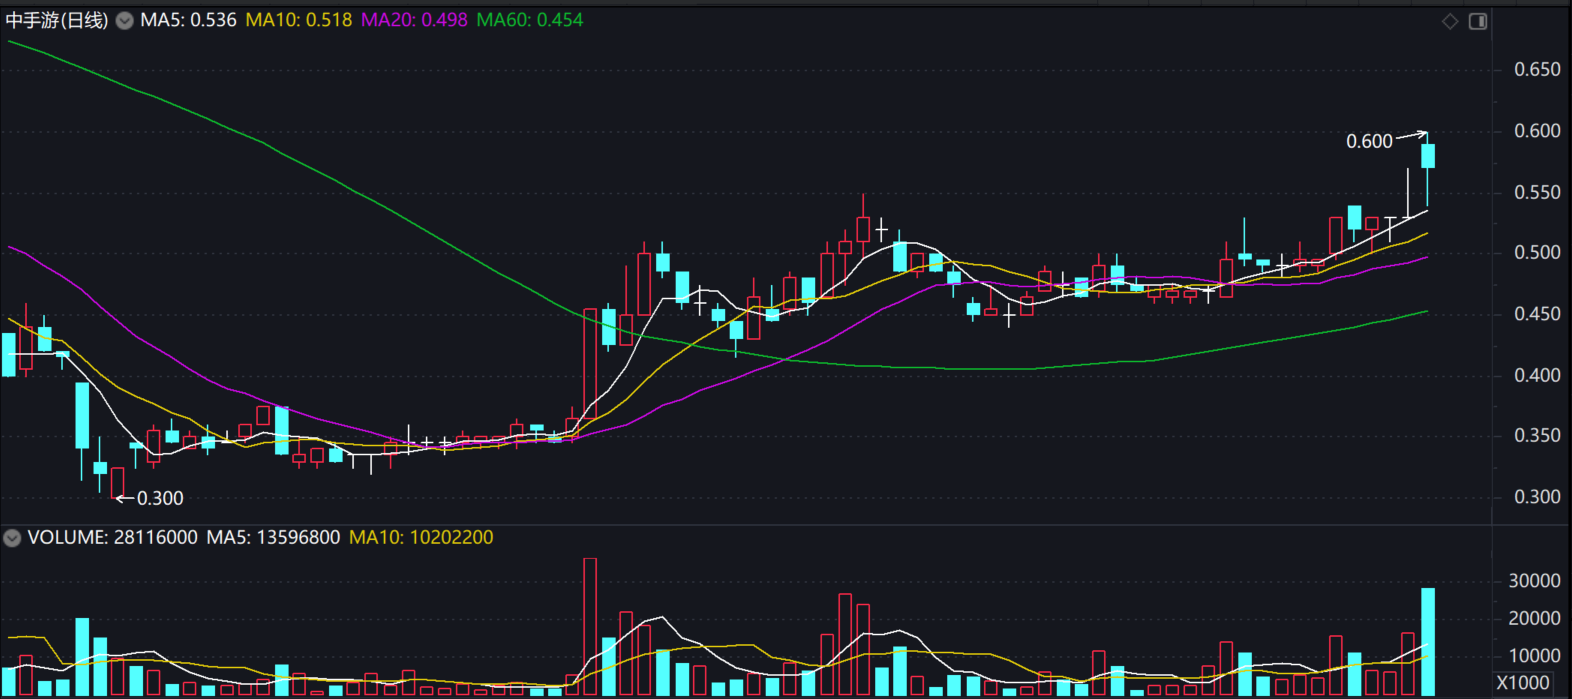
Task: Toggle the side panel layout icon
Action: click(1478, 21)
